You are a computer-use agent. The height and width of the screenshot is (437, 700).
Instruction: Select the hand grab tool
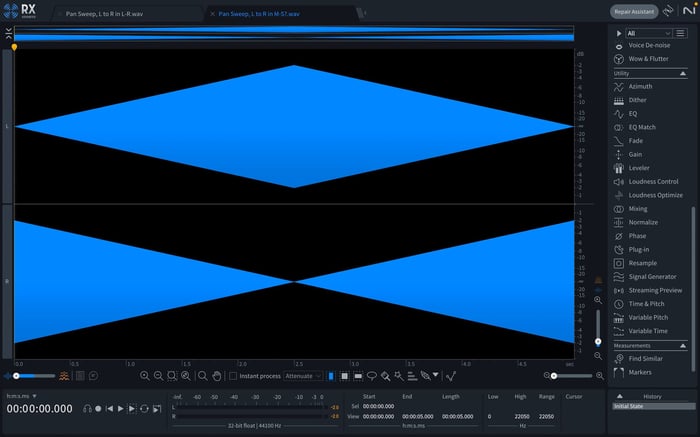coord(217,376)
